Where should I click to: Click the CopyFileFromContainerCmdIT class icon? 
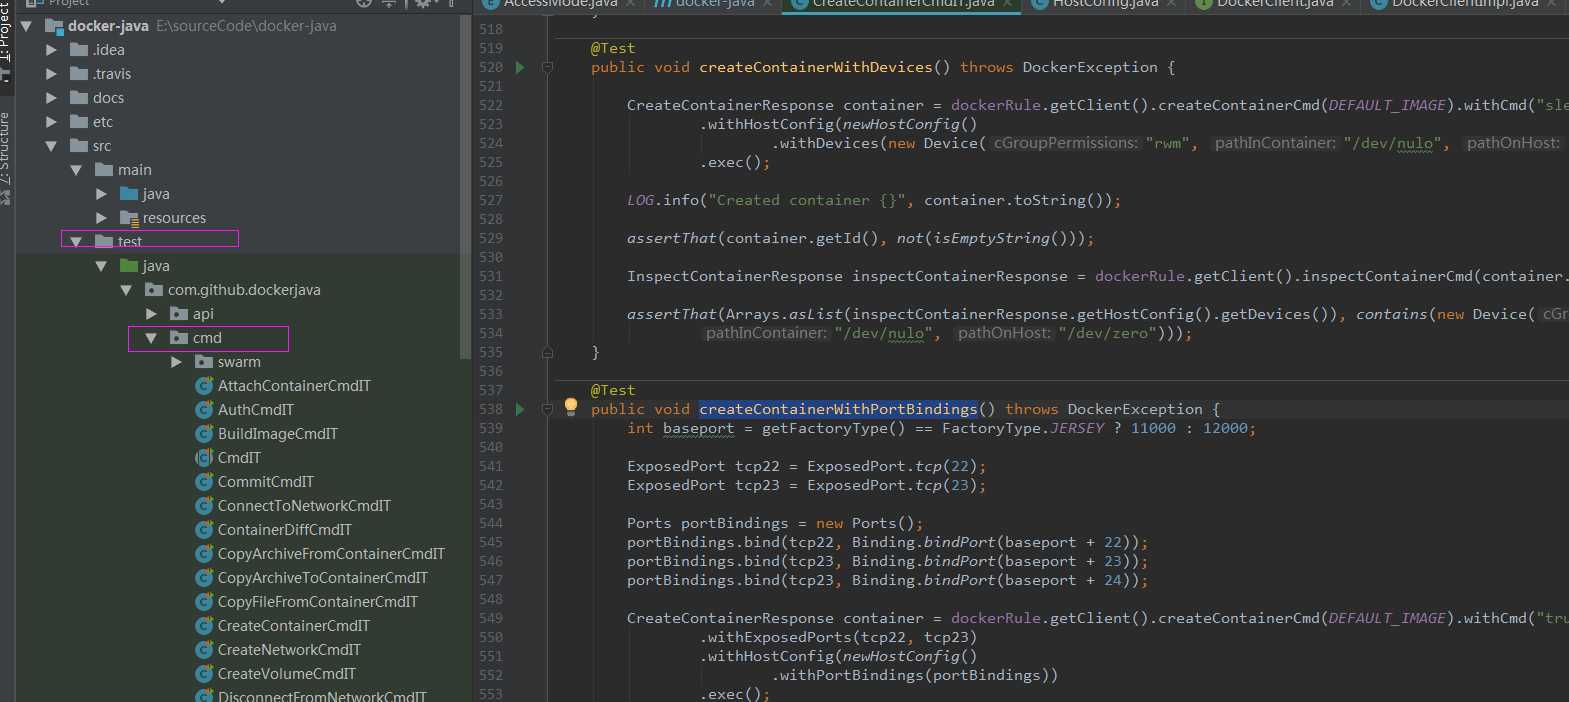pyautogui.click(x=204, y=602)
